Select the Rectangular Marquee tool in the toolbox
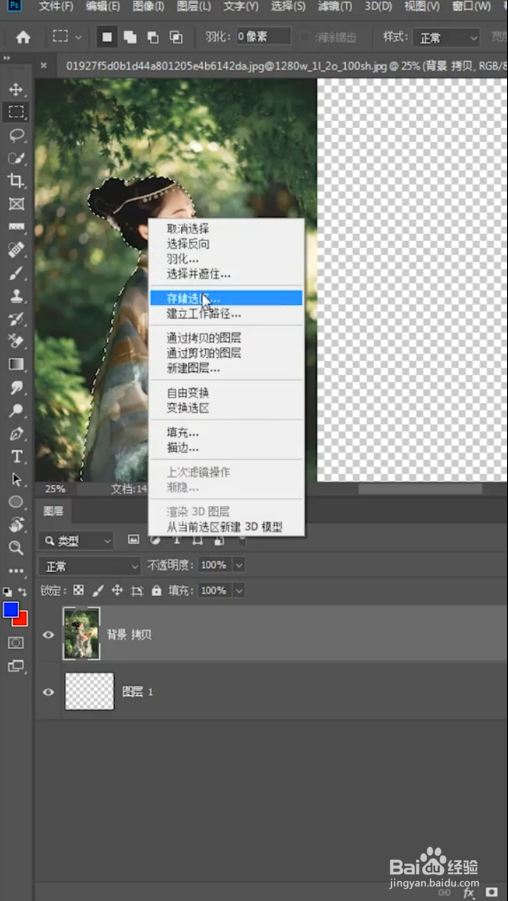 click(x=16, y=112)
